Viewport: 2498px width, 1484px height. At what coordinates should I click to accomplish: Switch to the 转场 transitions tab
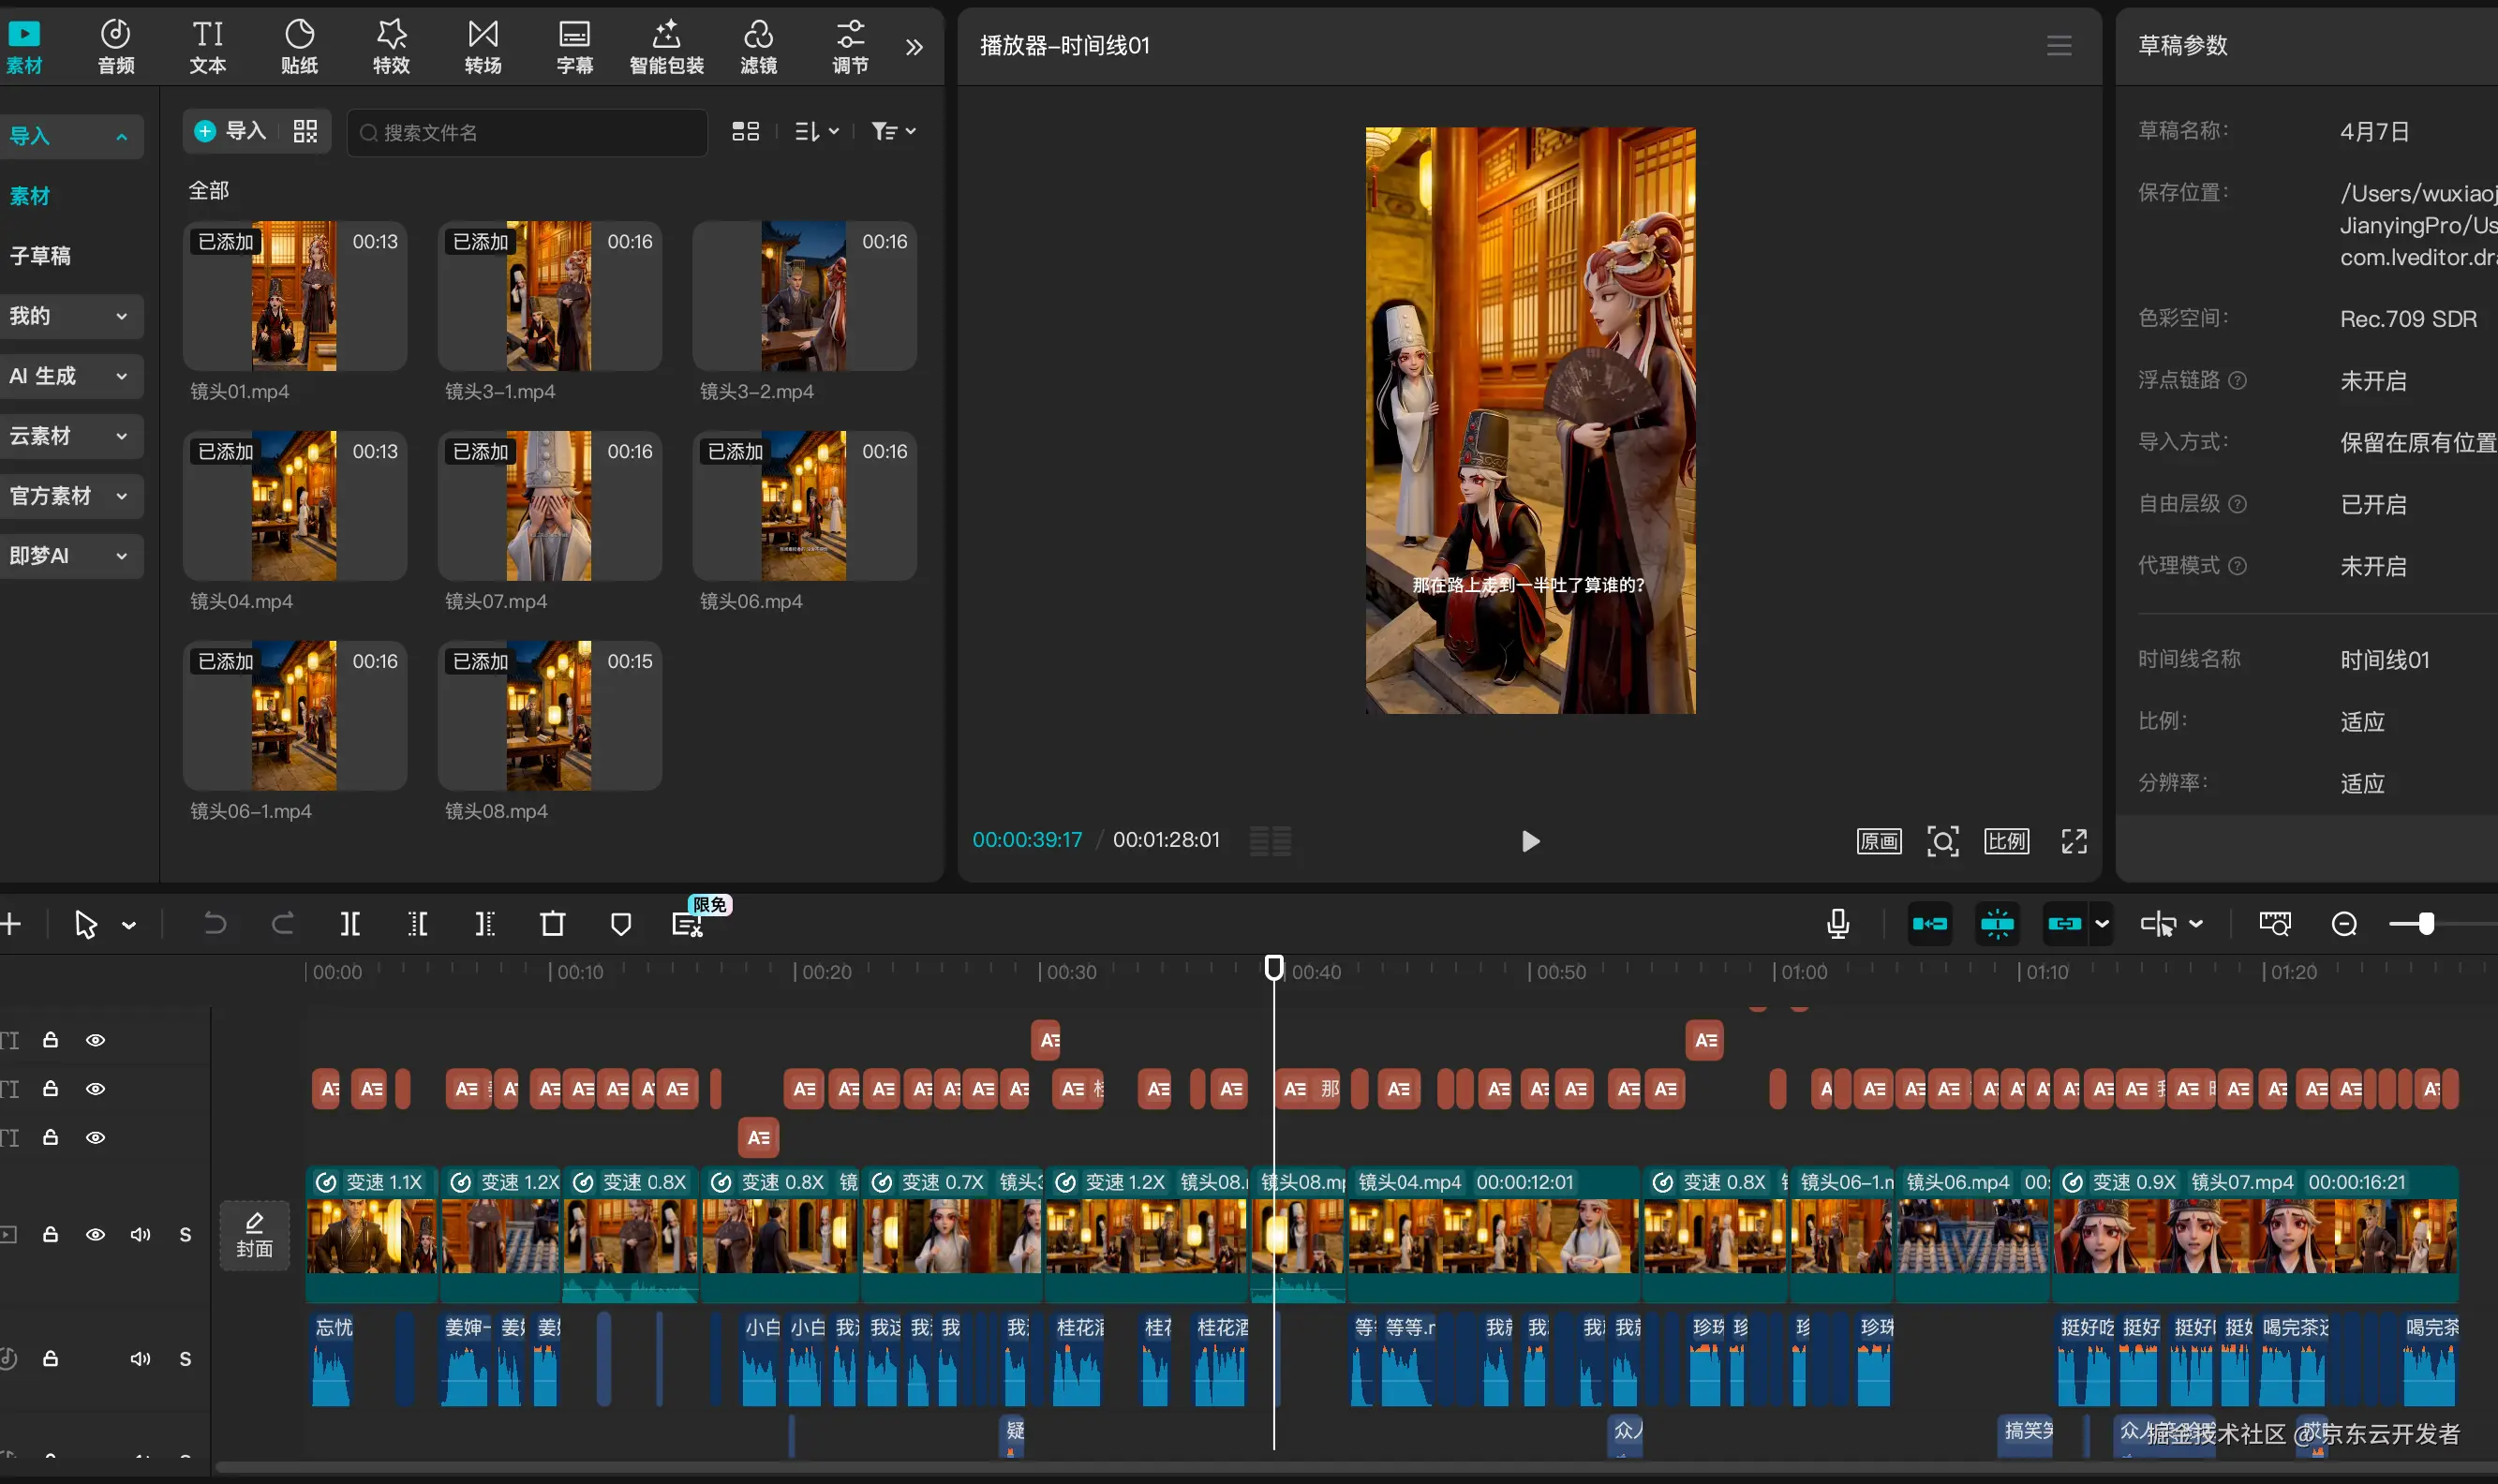point(483,46)
